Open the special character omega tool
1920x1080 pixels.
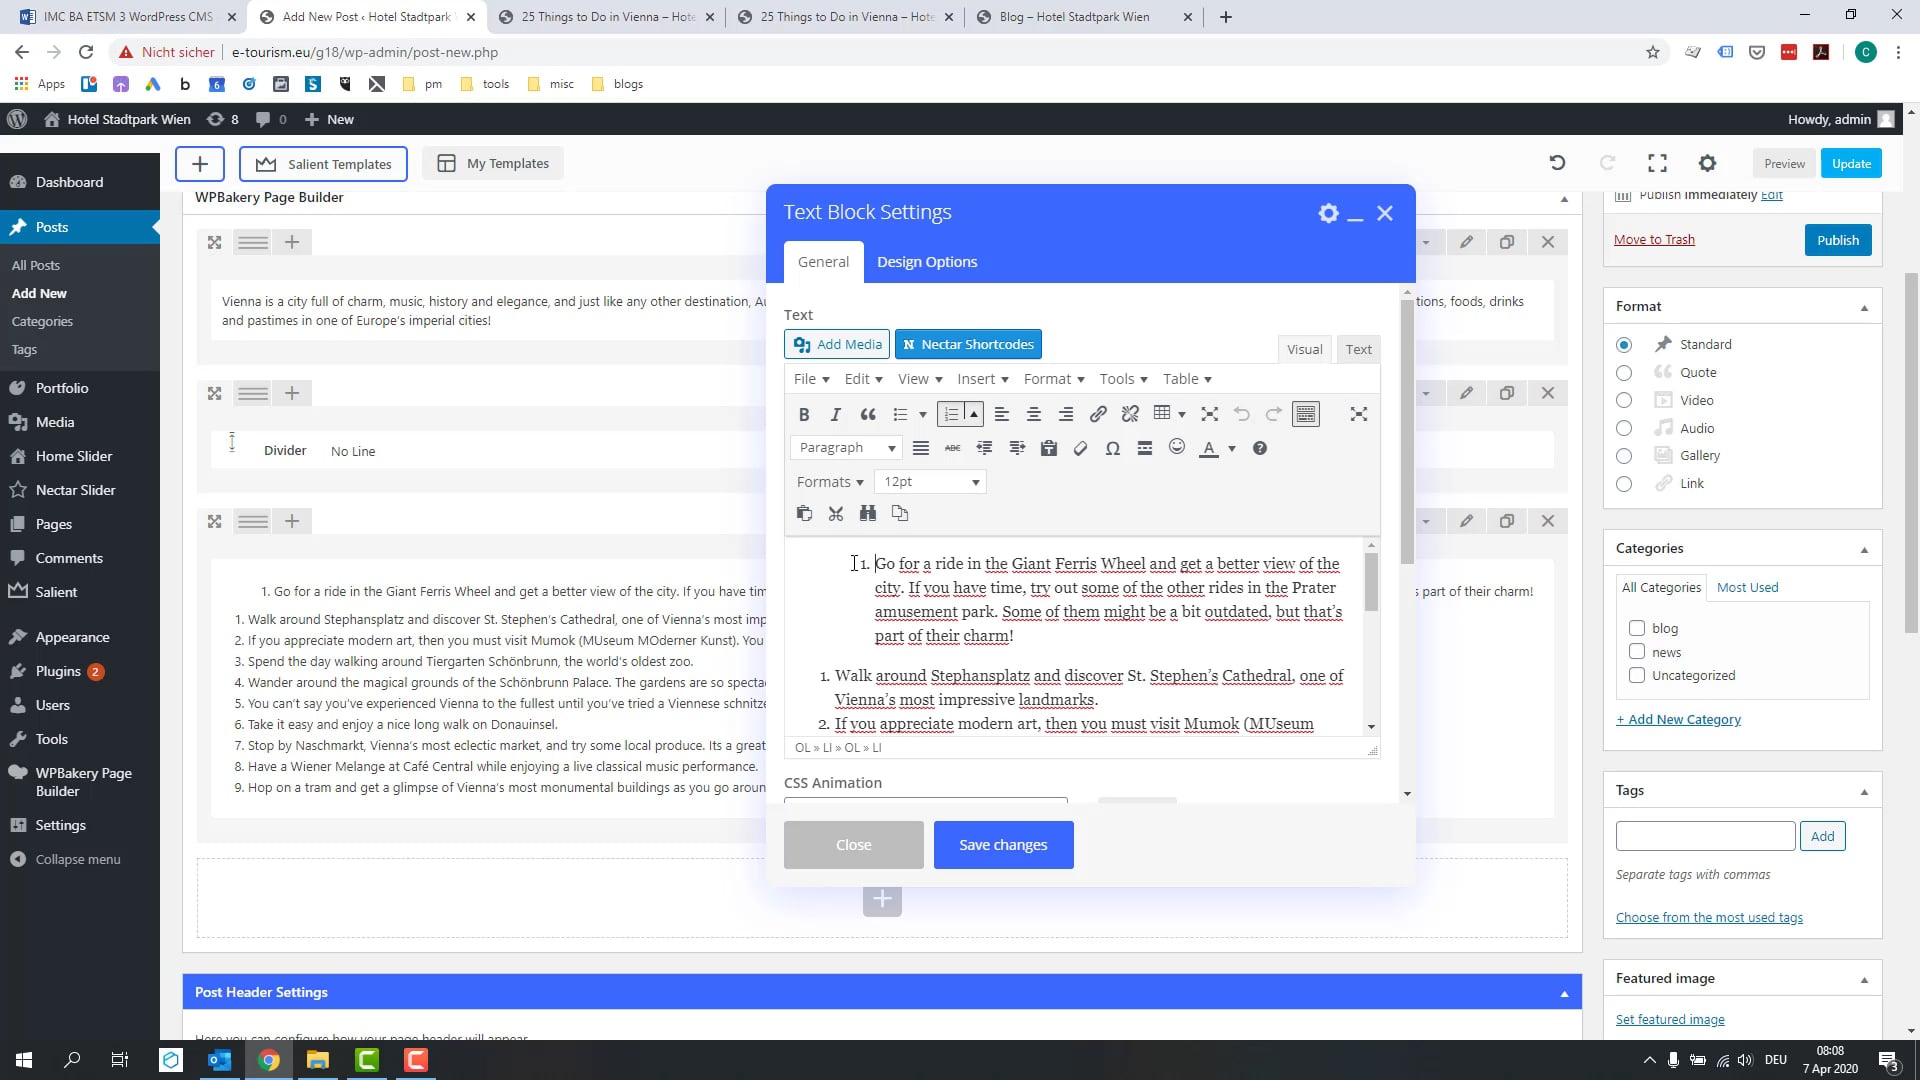coord(1112,448)
